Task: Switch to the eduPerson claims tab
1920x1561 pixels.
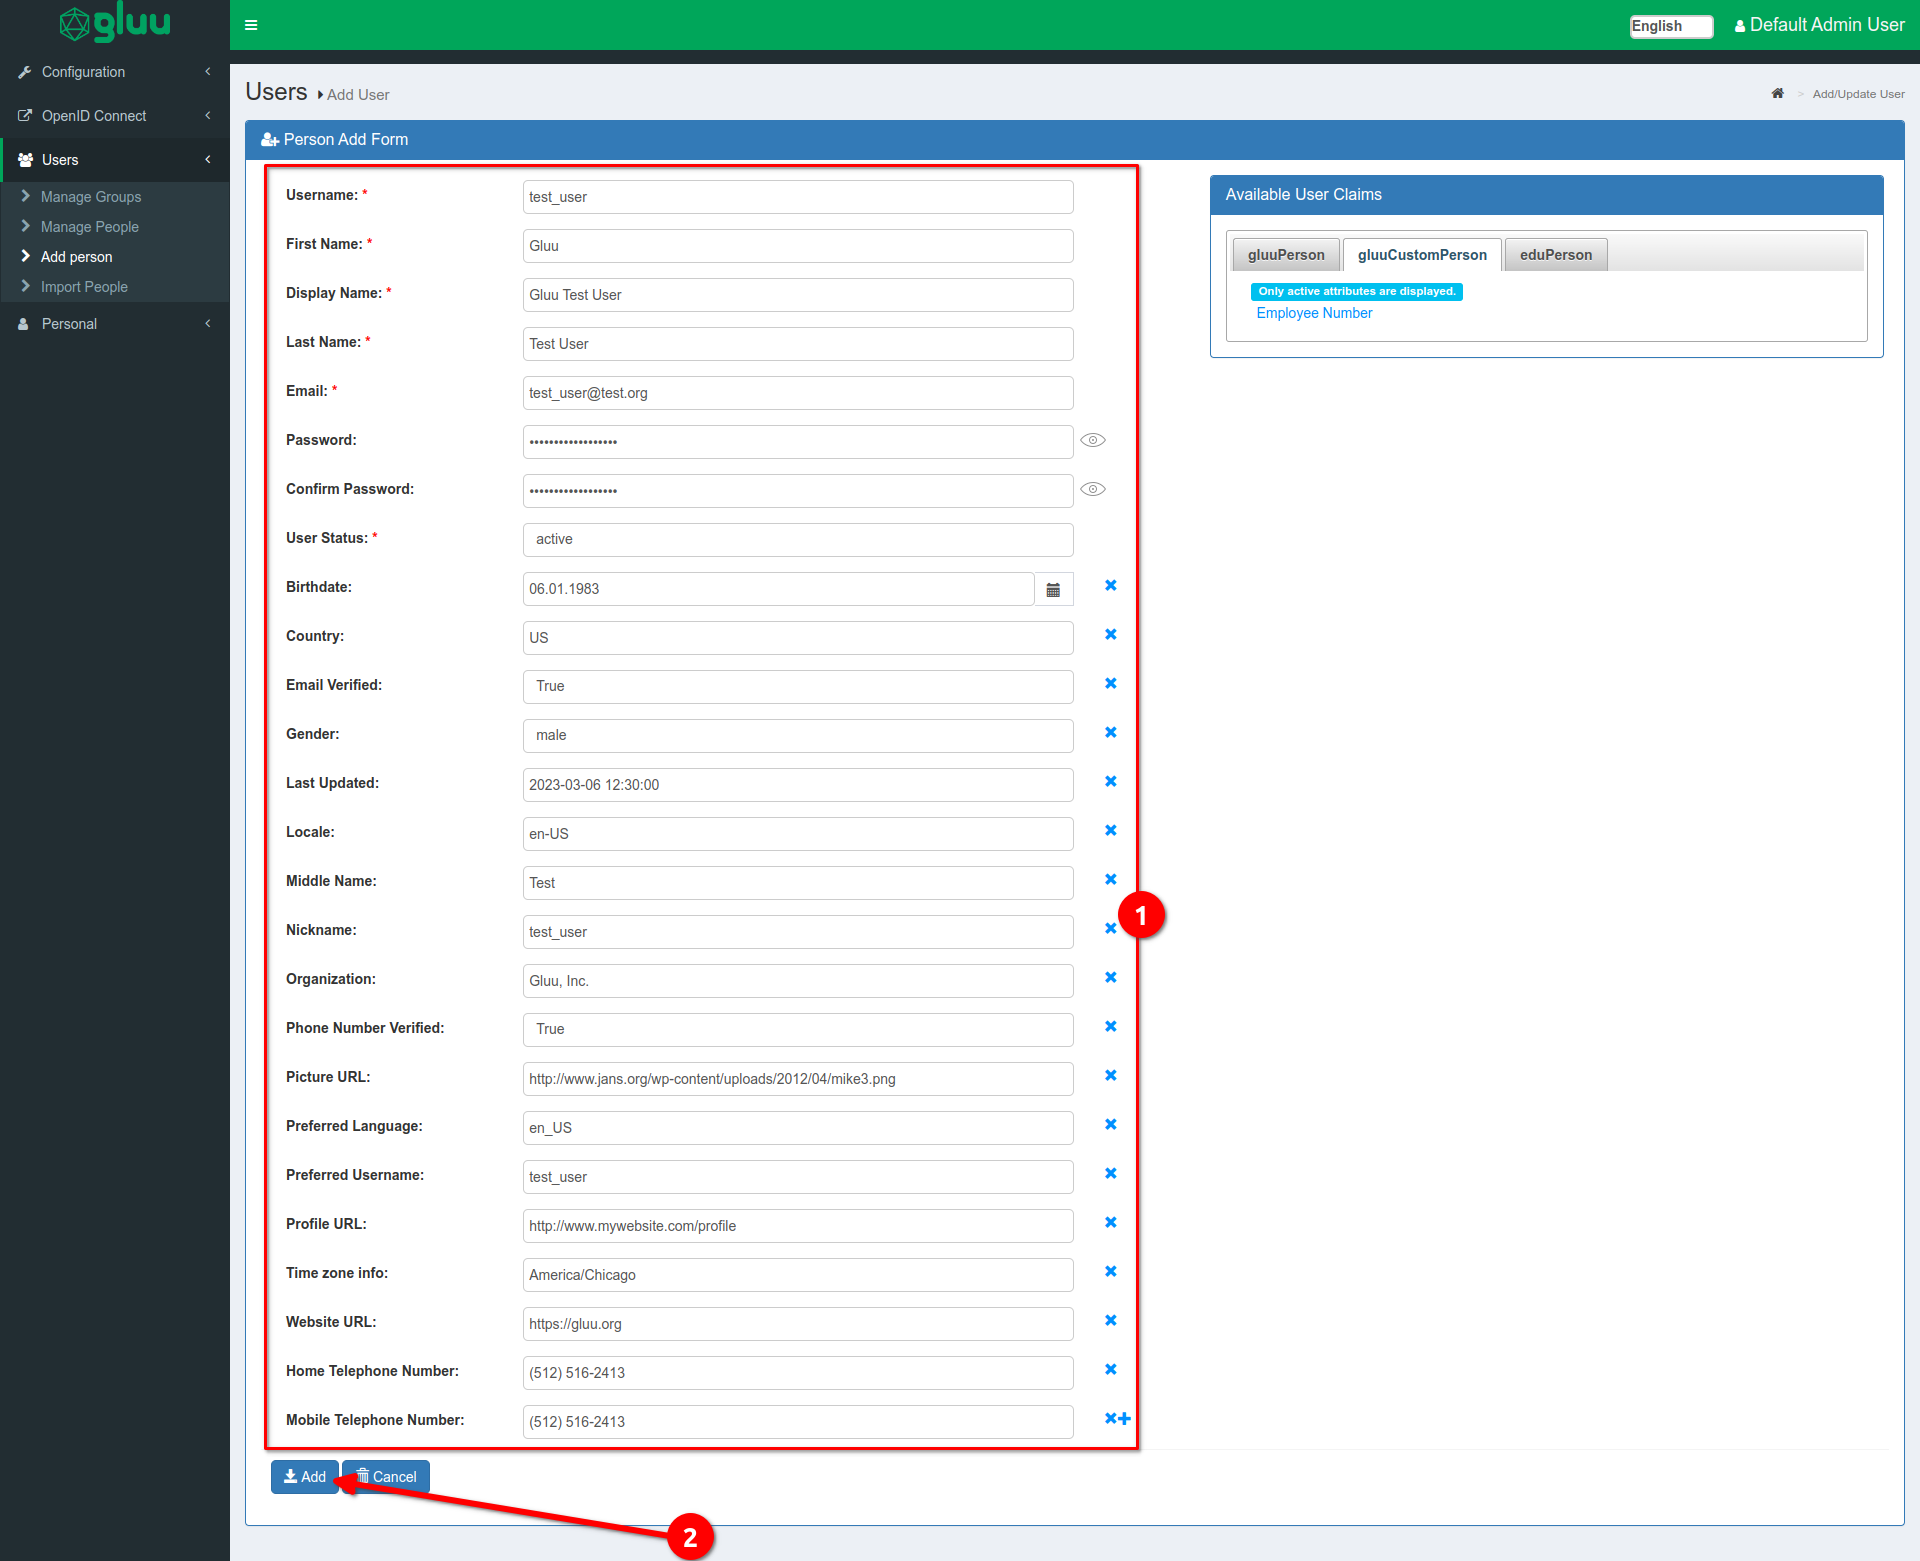Action: [x=1555, y=255]
